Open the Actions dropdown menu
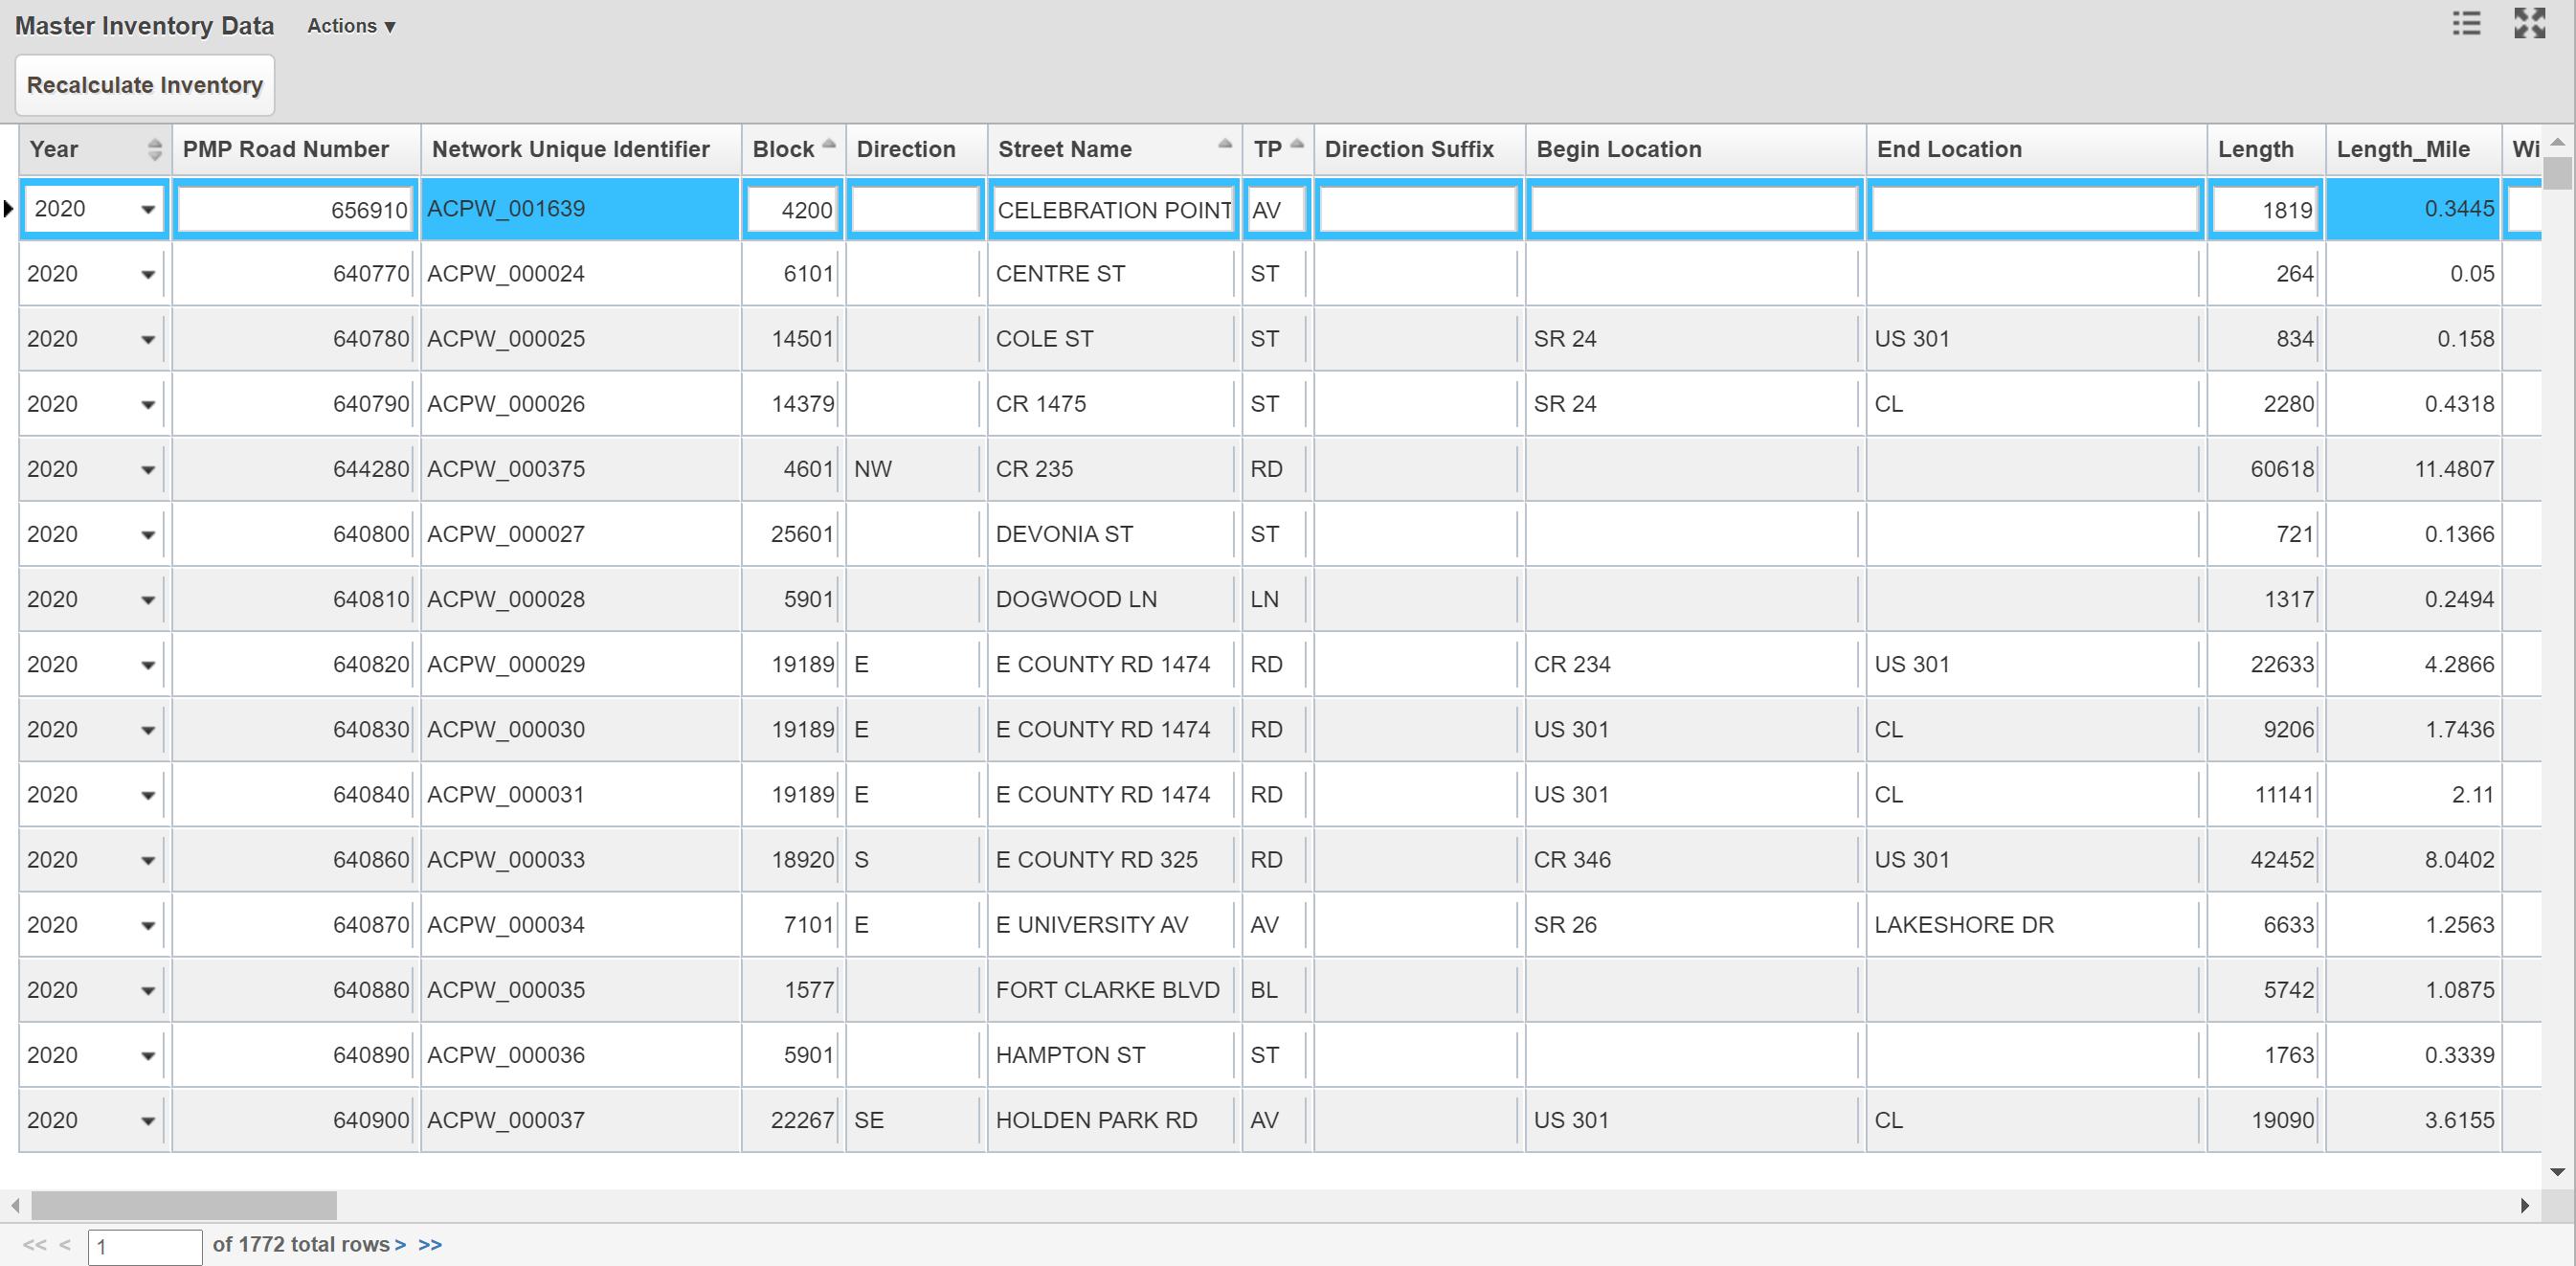The height and width of the screenshot is (1266, 2576). [x=351, y=26]
